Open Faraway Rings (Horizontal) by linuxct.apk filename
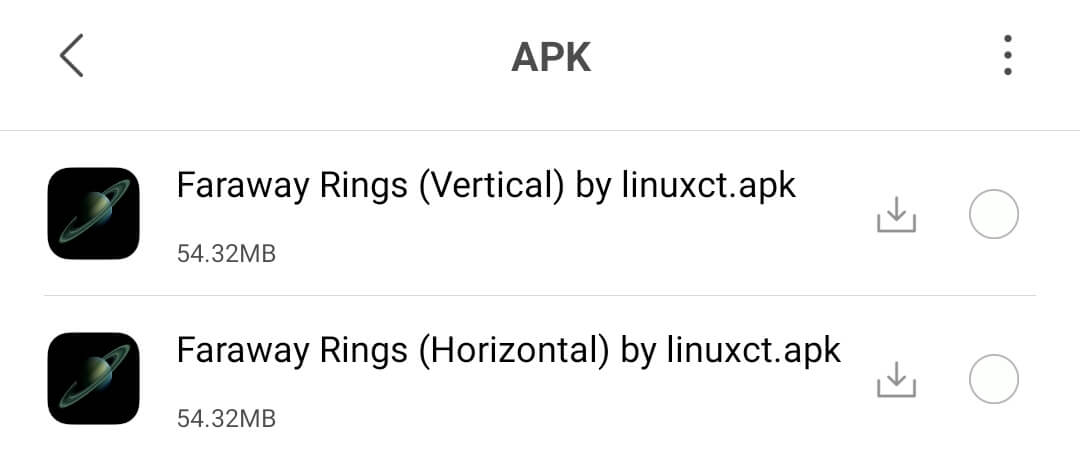Image resolution: width=1080 pixels, height=455 pixels. click(x=509, y=351)
